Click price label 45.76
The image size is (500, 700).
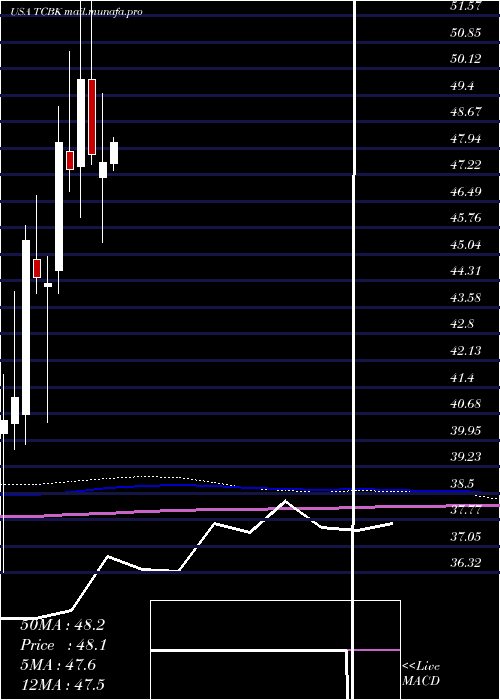[x=467, y=218]
